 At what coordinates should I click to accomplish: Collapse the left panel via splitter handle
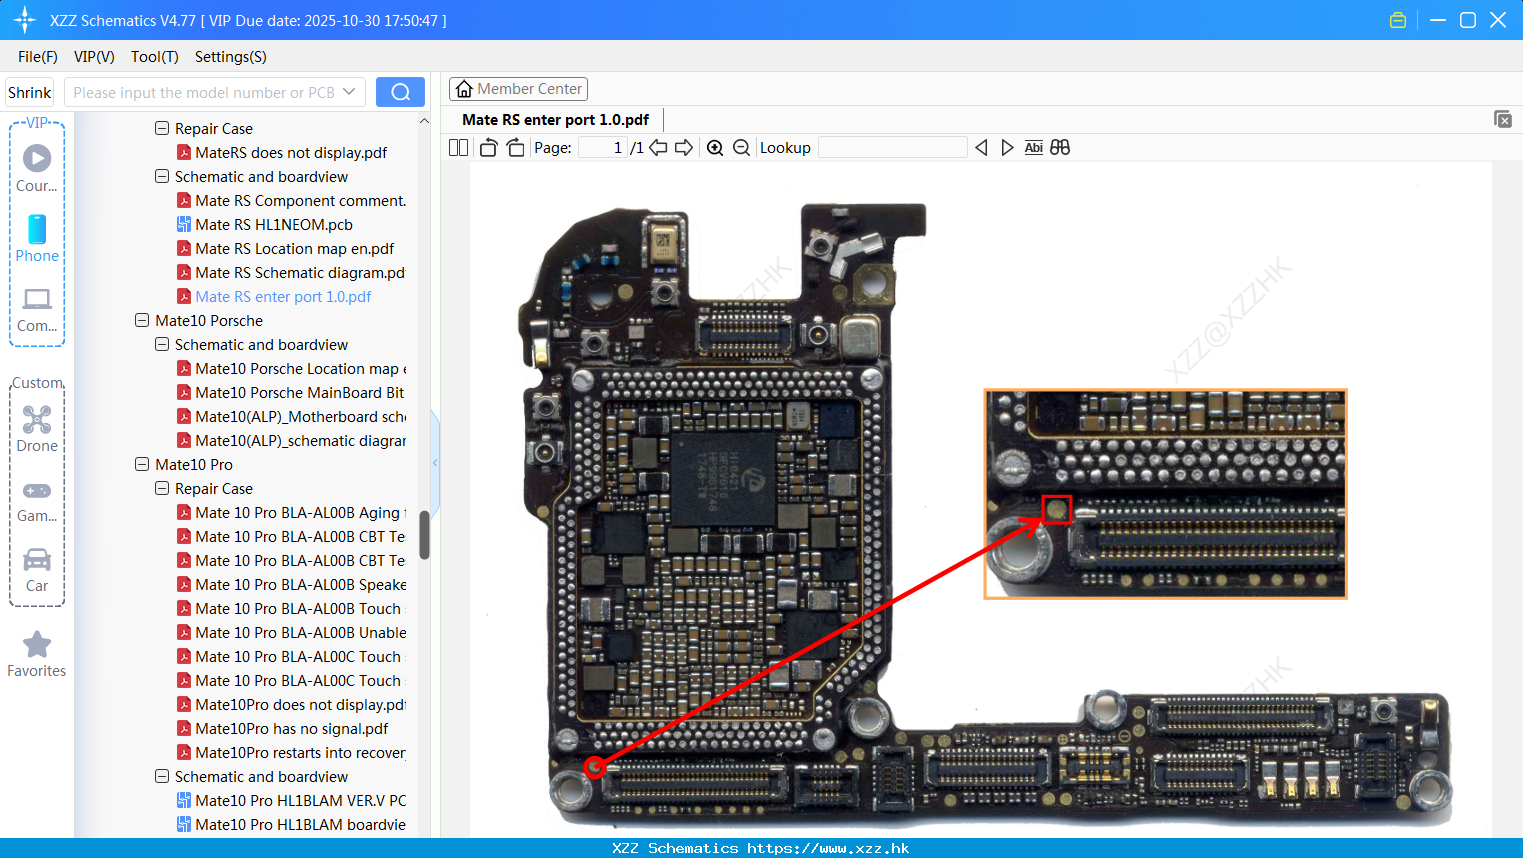tap(435, 462)
